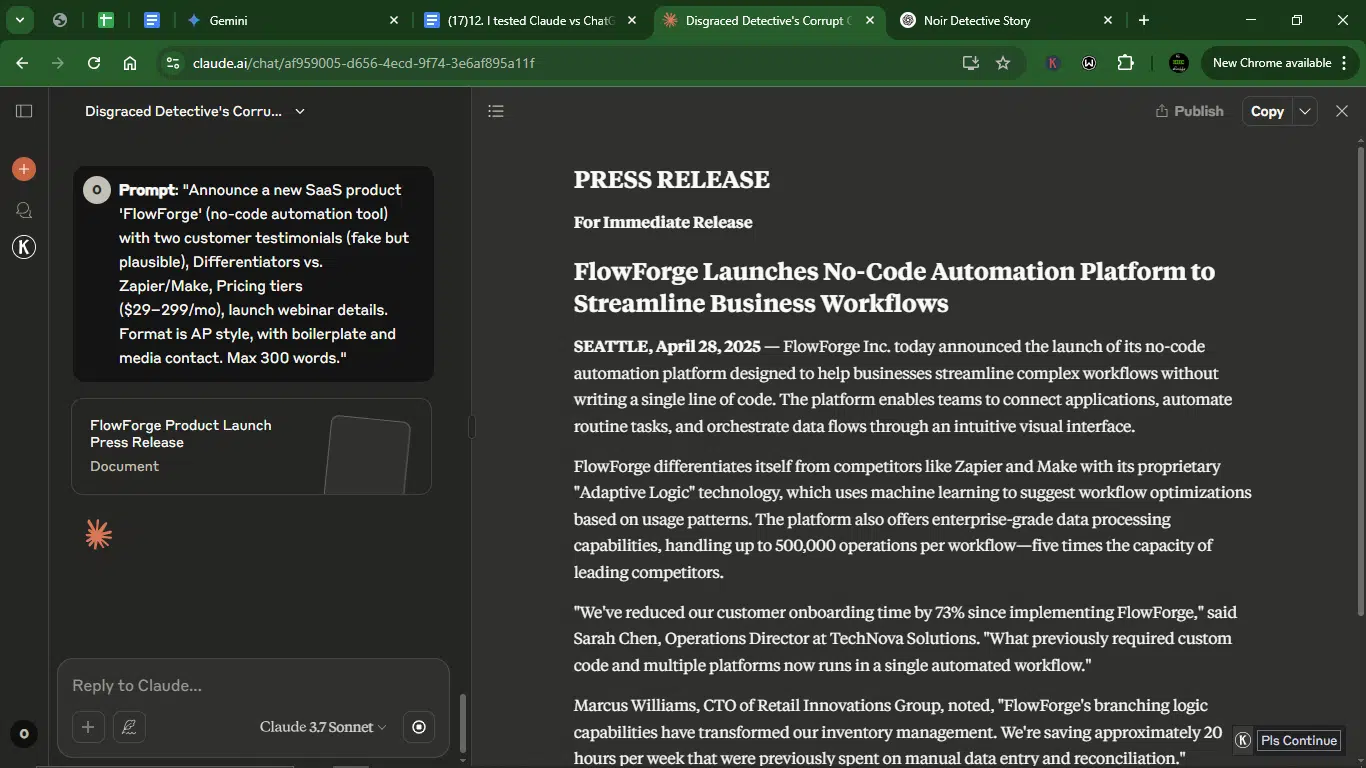Click the prompt message avatar O
The image size is (1366, 768).
[x=97, y=190]
